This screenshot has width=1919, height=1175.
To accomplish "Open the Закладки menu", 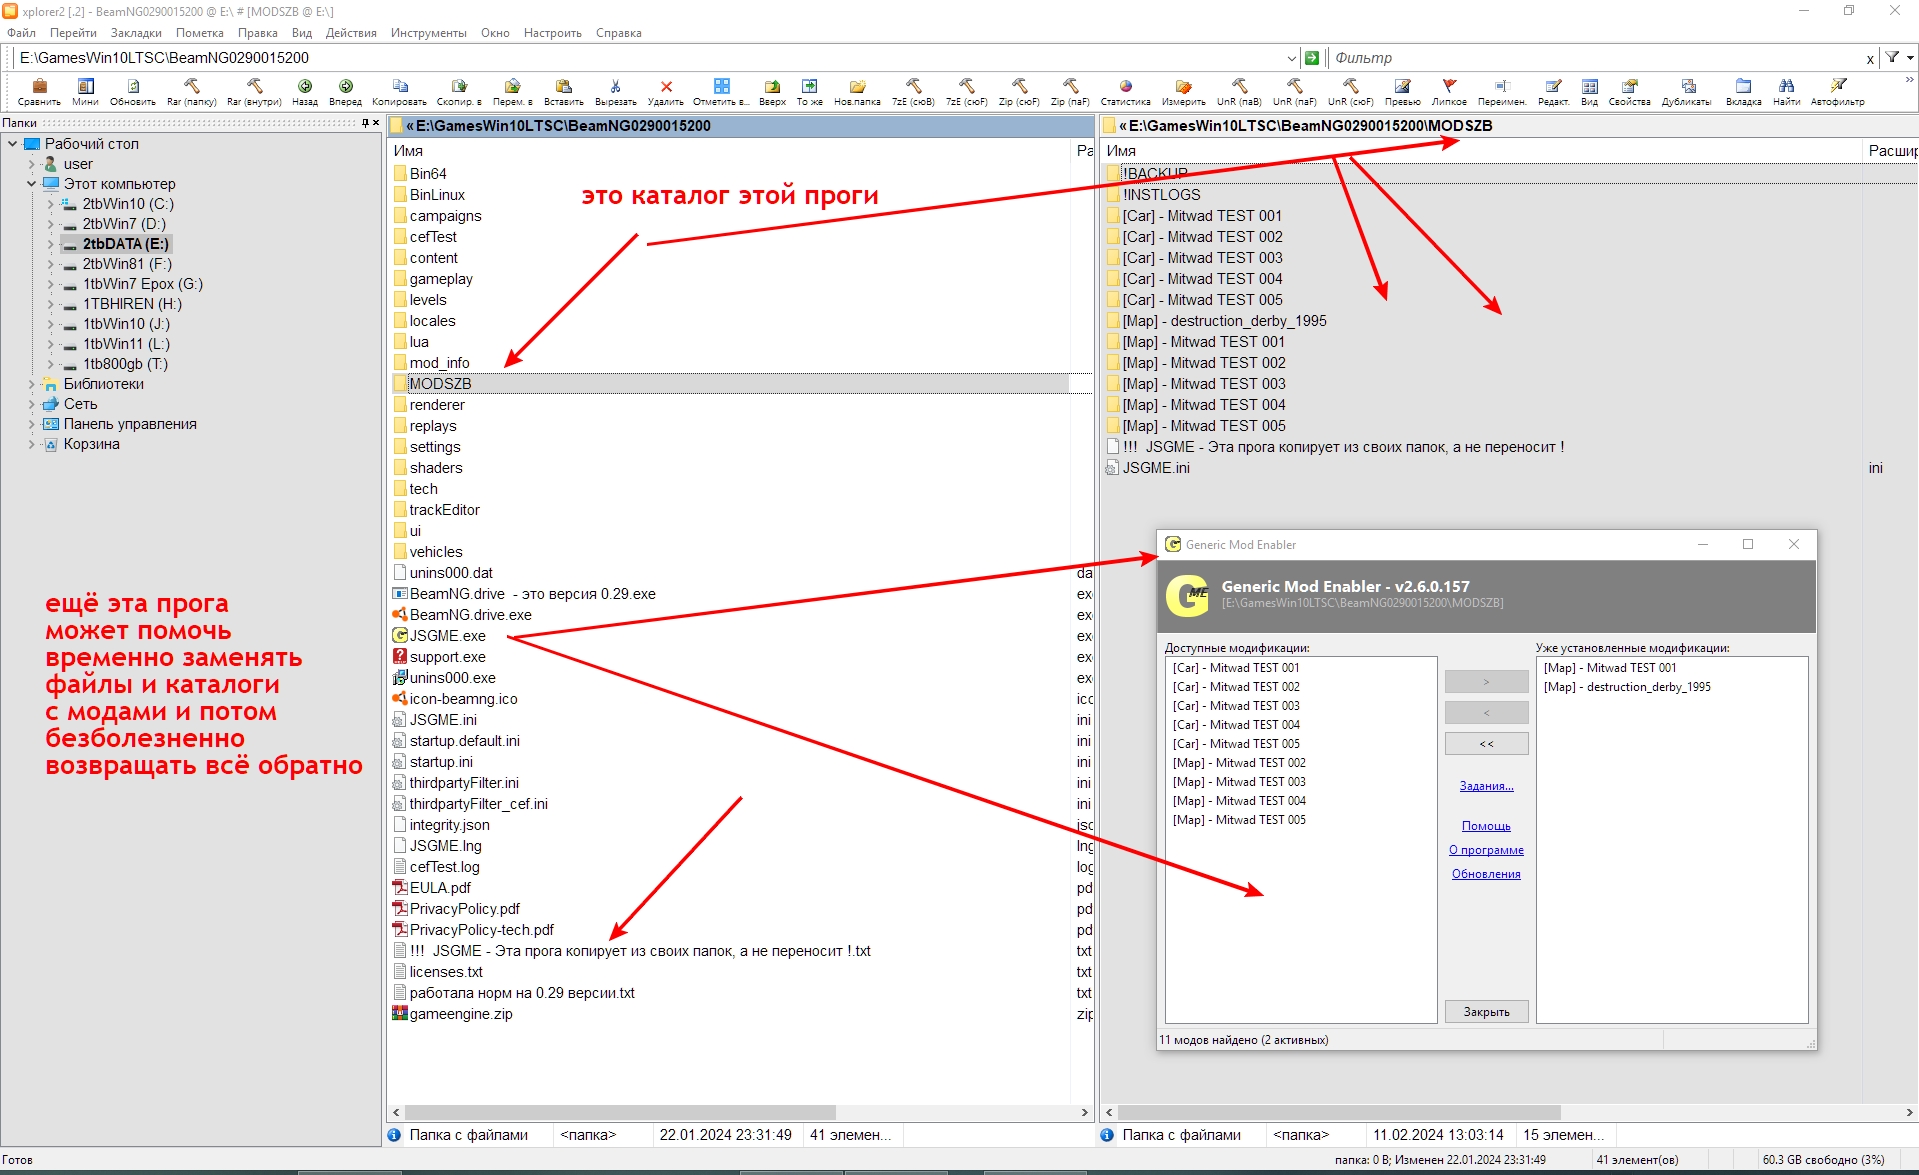I will coord(136,33).
